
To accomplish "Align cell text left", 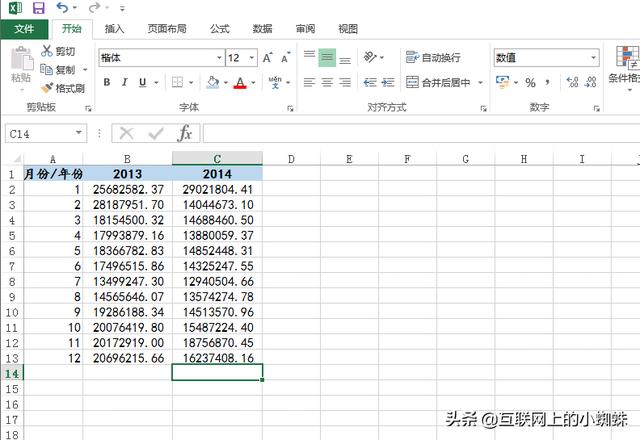I will pos(309,82).
